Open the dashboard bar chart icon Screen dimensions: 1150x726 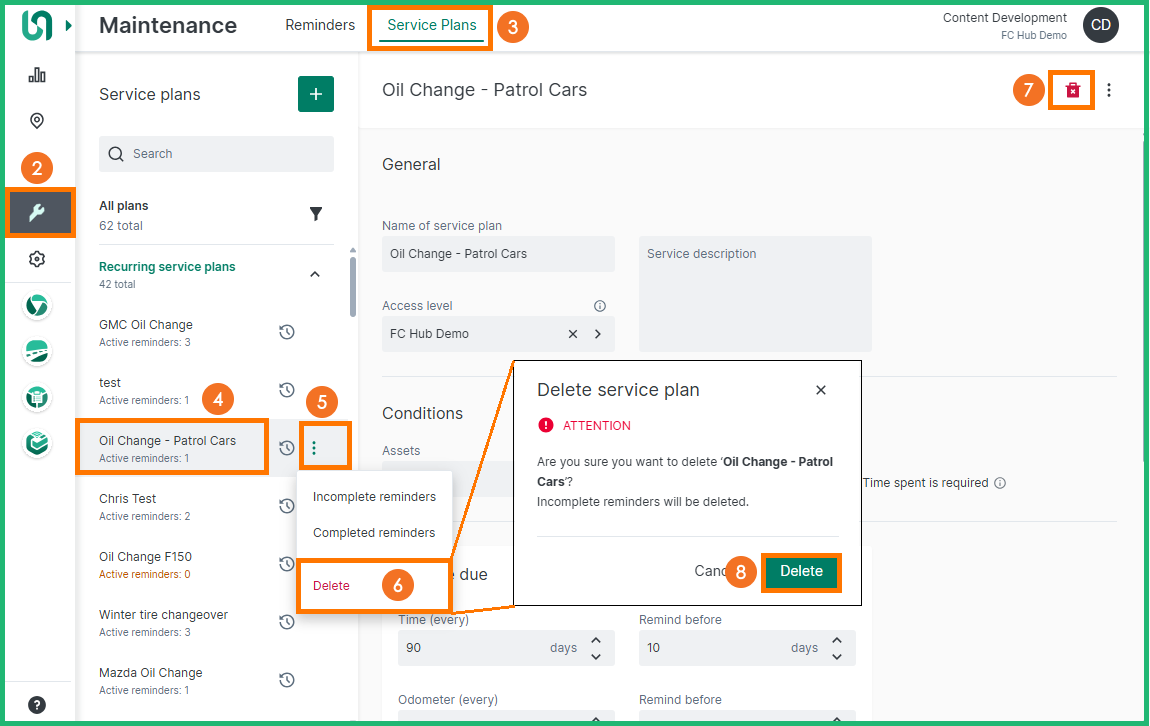coord(37,75)
